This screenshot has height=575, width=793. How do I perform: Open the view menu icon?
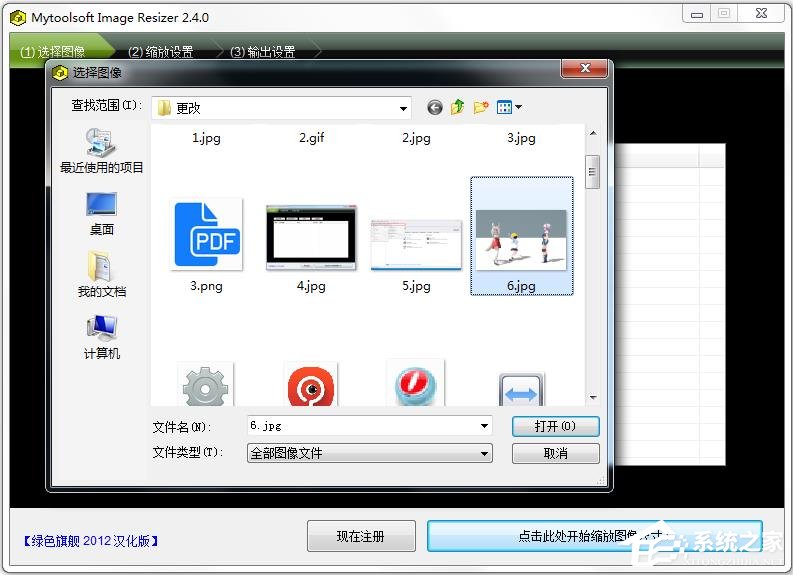pyautogui.click(x=508, y=107)
